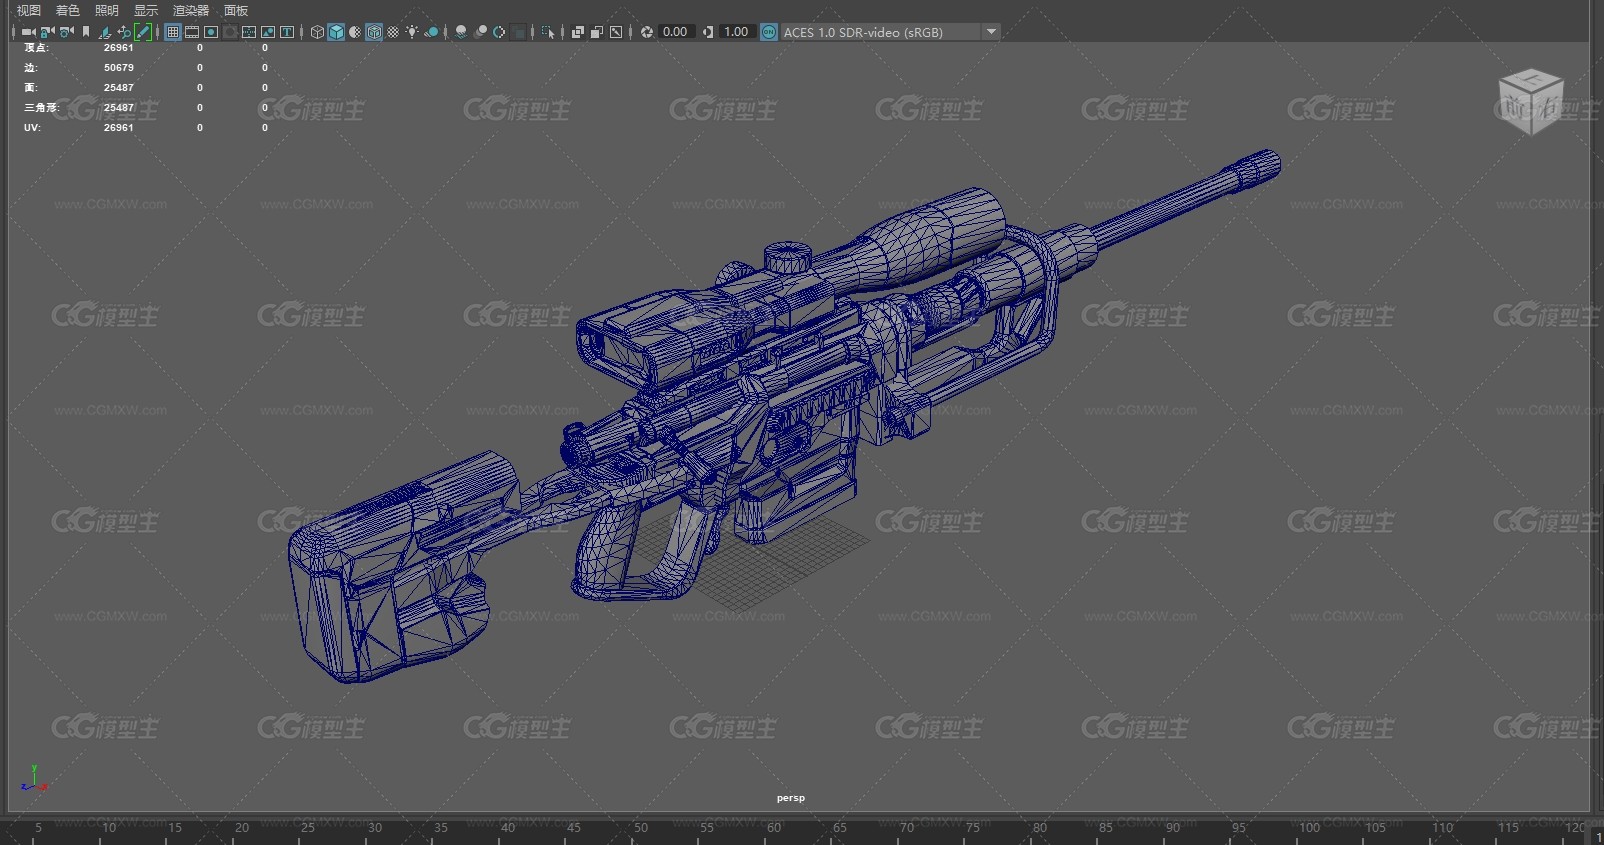Viewport: 1604px width, 845px height.
Task: Click the Gamma reset icon
Action: click(x=708, y=32)
